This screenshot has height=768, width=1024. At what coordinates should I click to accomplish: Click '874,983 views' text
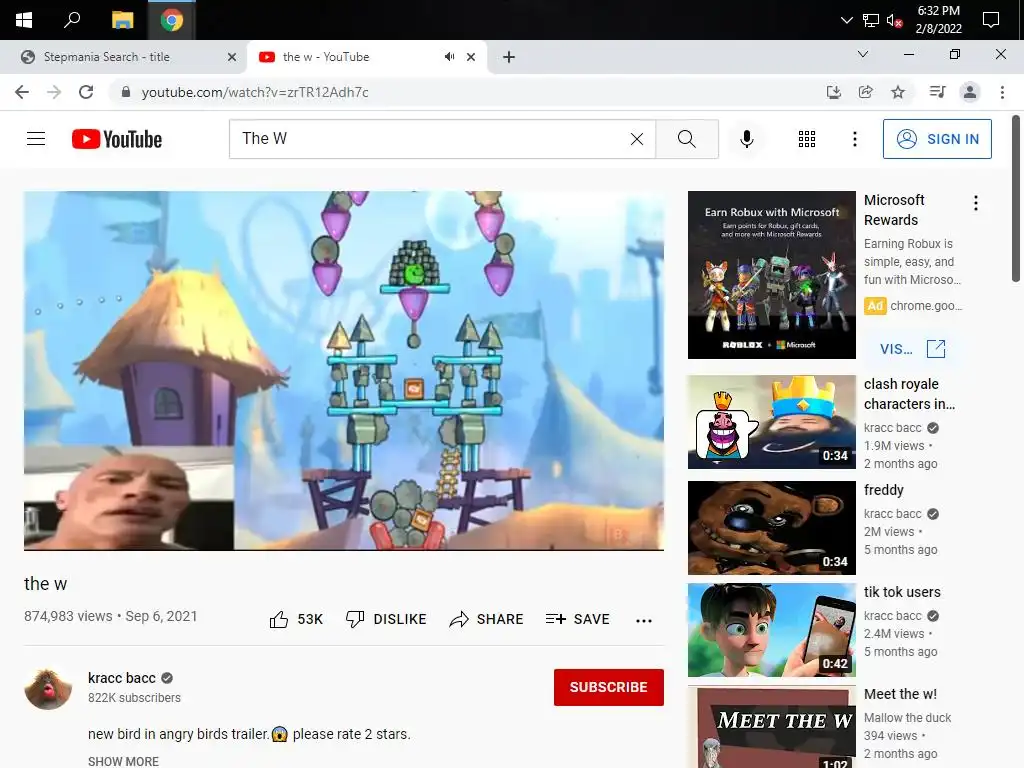pos(68,616)
